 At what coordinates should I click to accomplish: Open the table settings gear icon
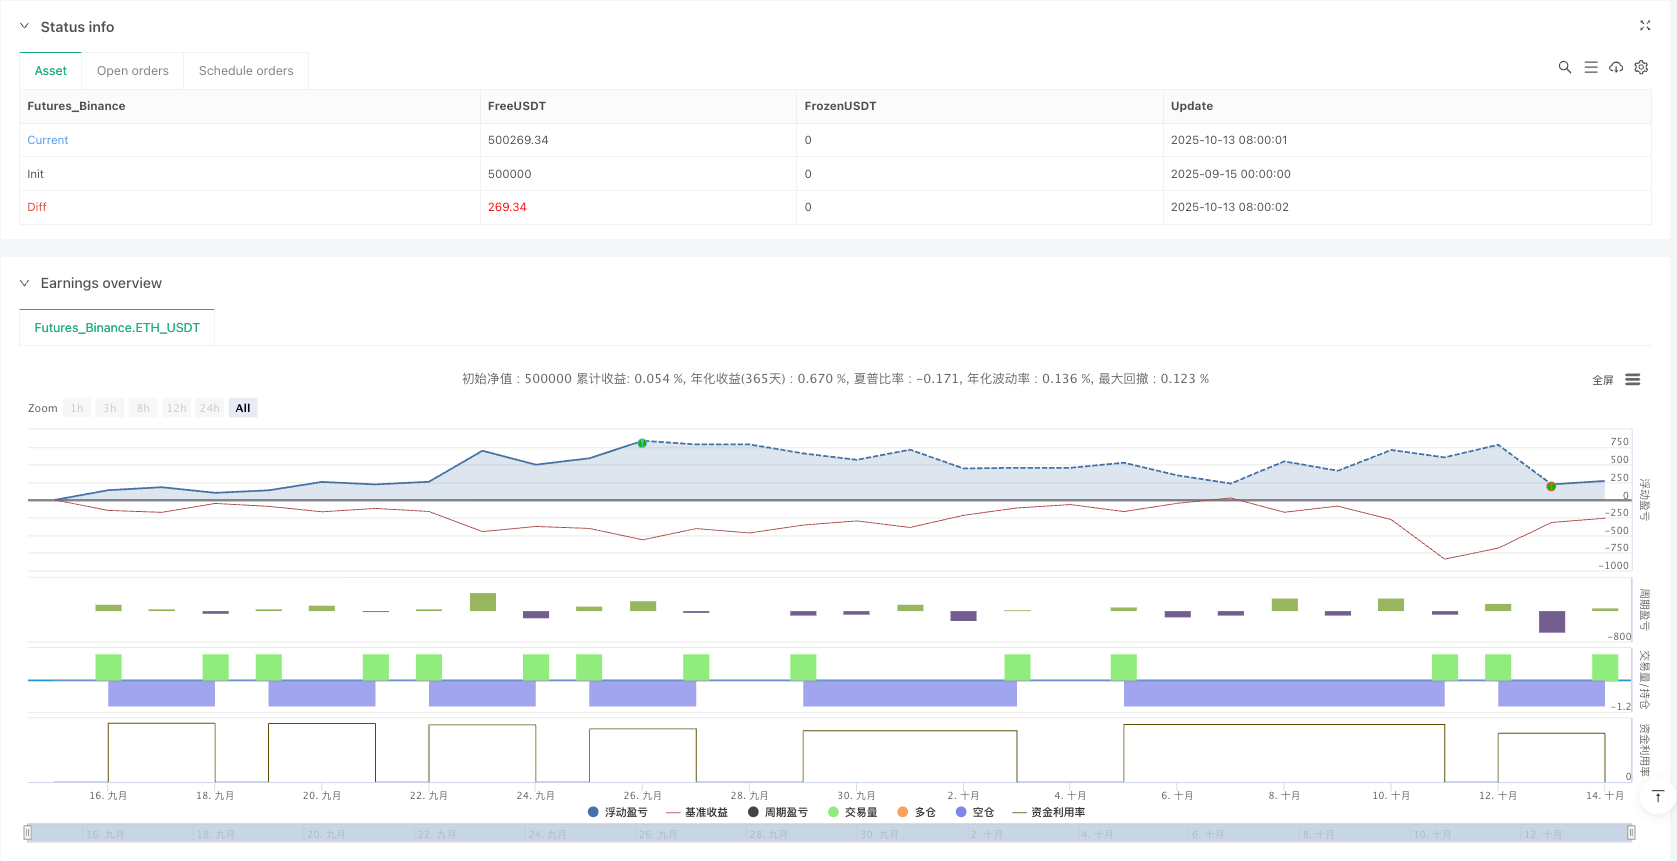(x=1641, y=67)
